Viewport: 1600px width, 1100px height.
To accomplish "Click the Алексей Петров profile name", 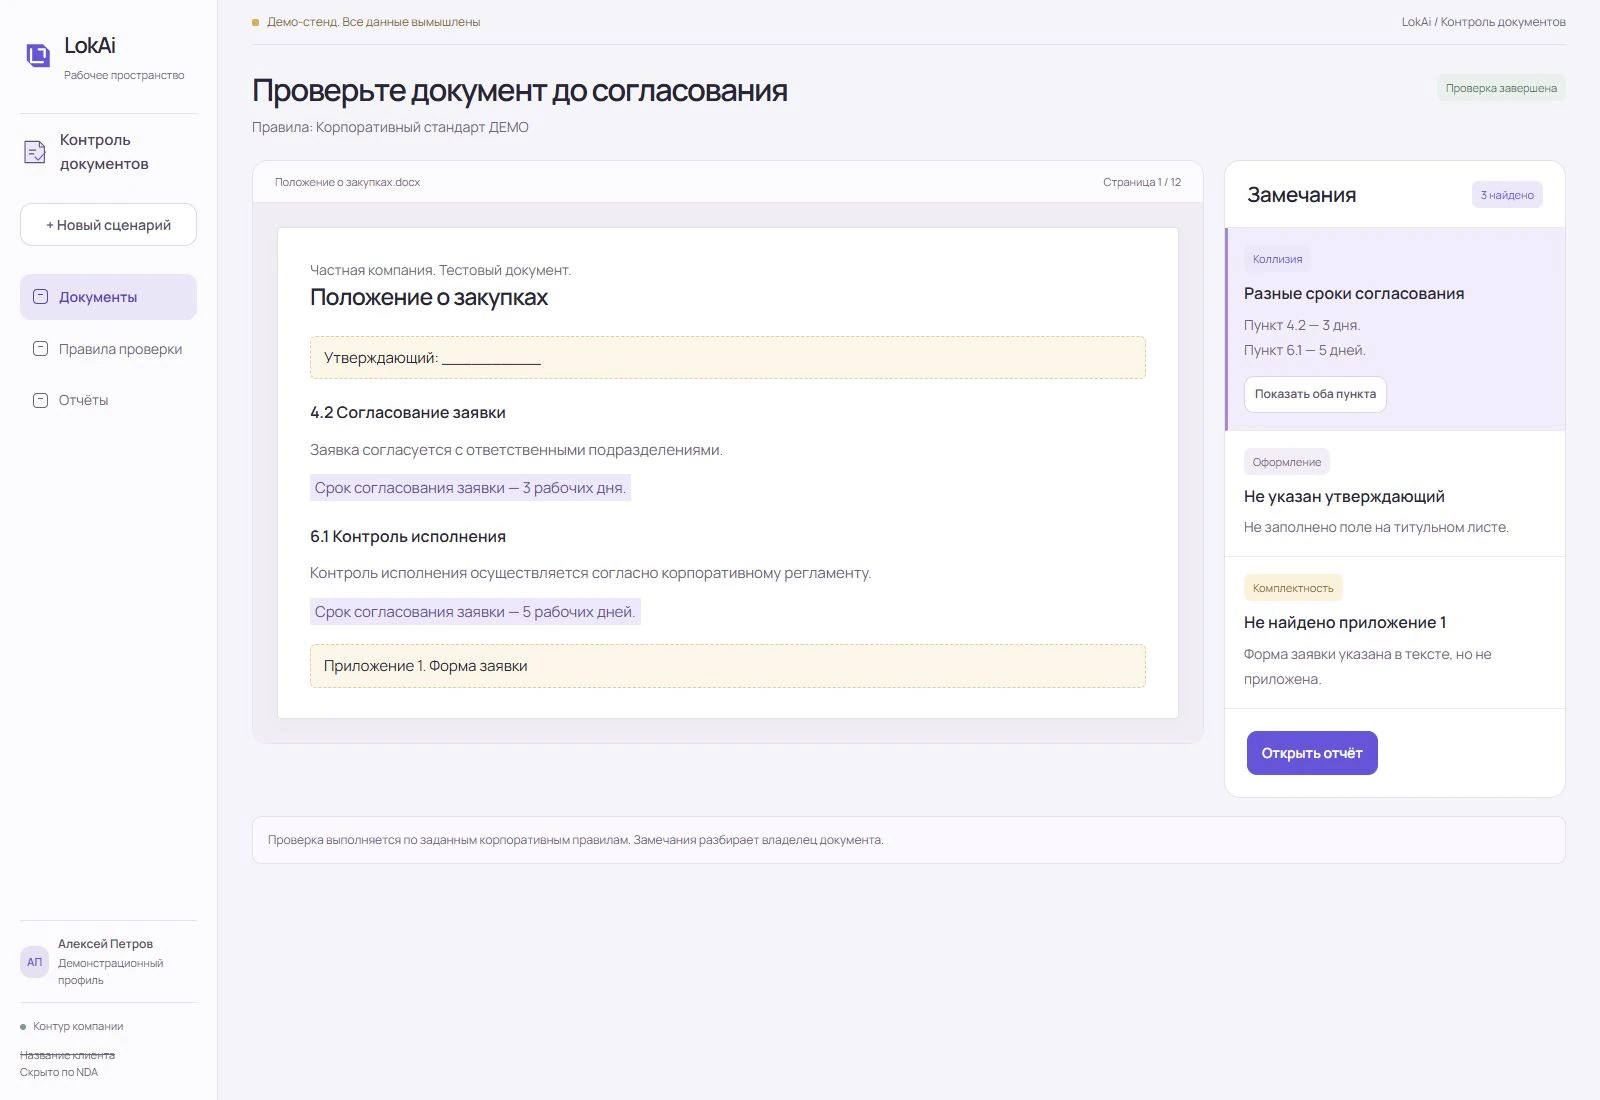I will [x=105, y=944].
